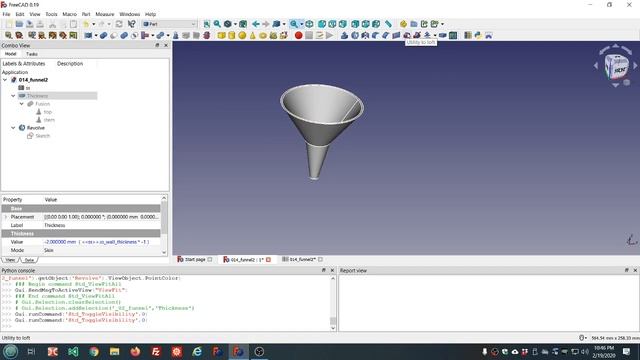Click the navigation cube in the 3D view
Screen dimensions: 640x360
click(616, 67)
